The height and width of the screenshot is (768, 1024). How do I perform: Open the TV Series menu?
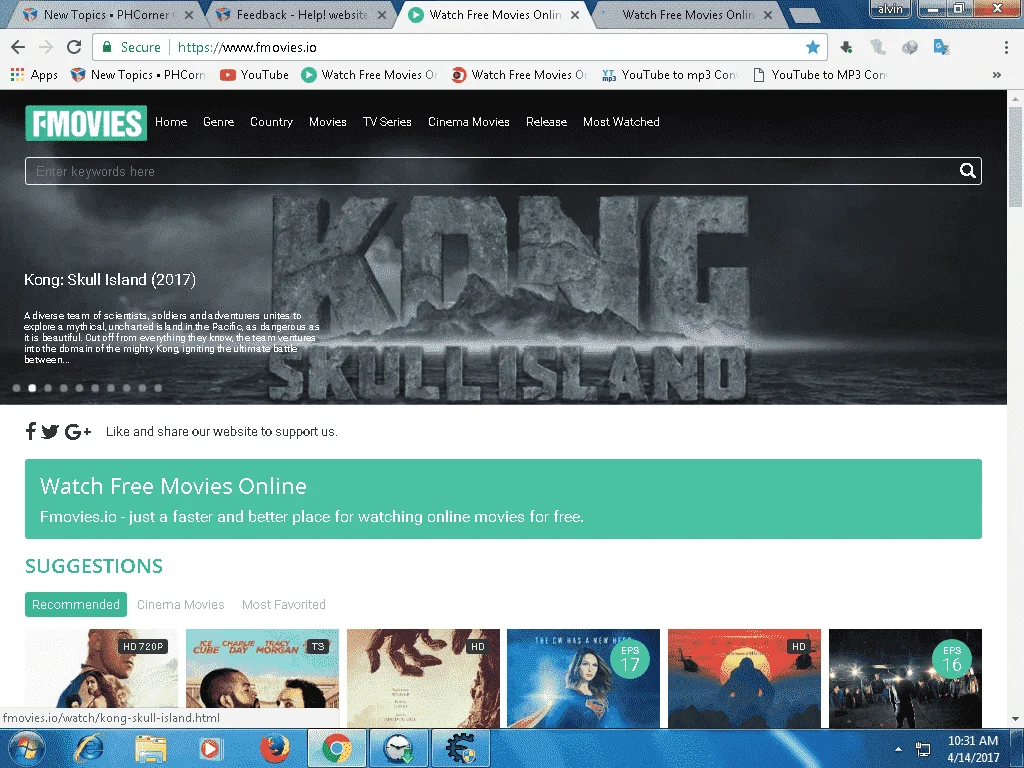click(387, 122)
